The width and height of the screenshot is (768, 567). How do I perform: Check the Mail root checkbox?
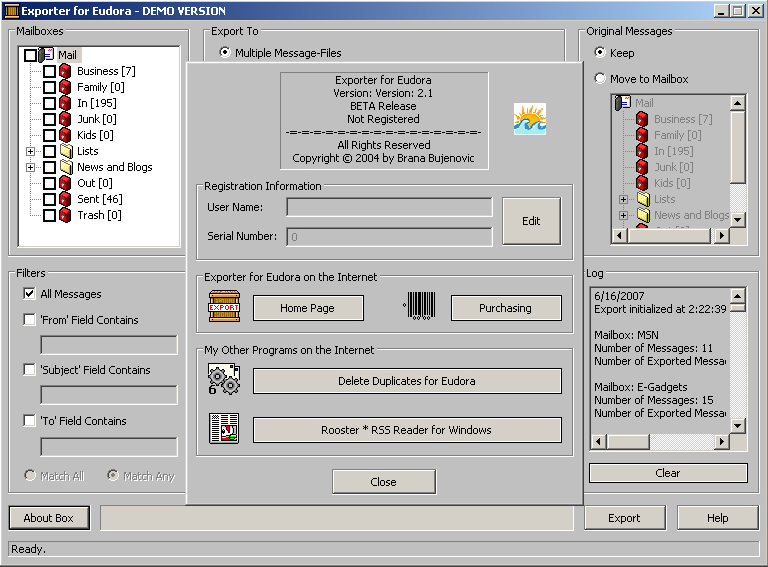pyautogui.click(x=30, y=55)
